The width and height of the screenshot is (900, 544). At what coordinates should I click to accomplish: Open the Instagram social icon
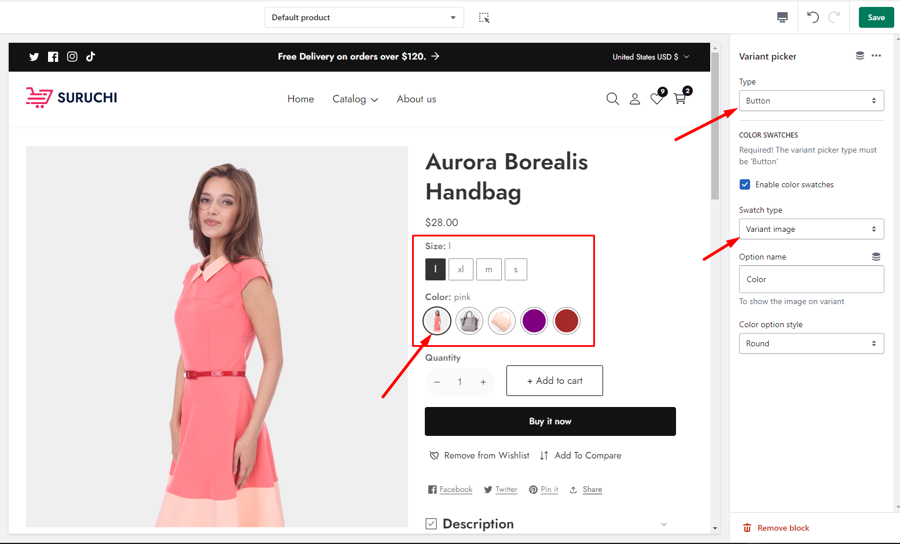[72, 57]
